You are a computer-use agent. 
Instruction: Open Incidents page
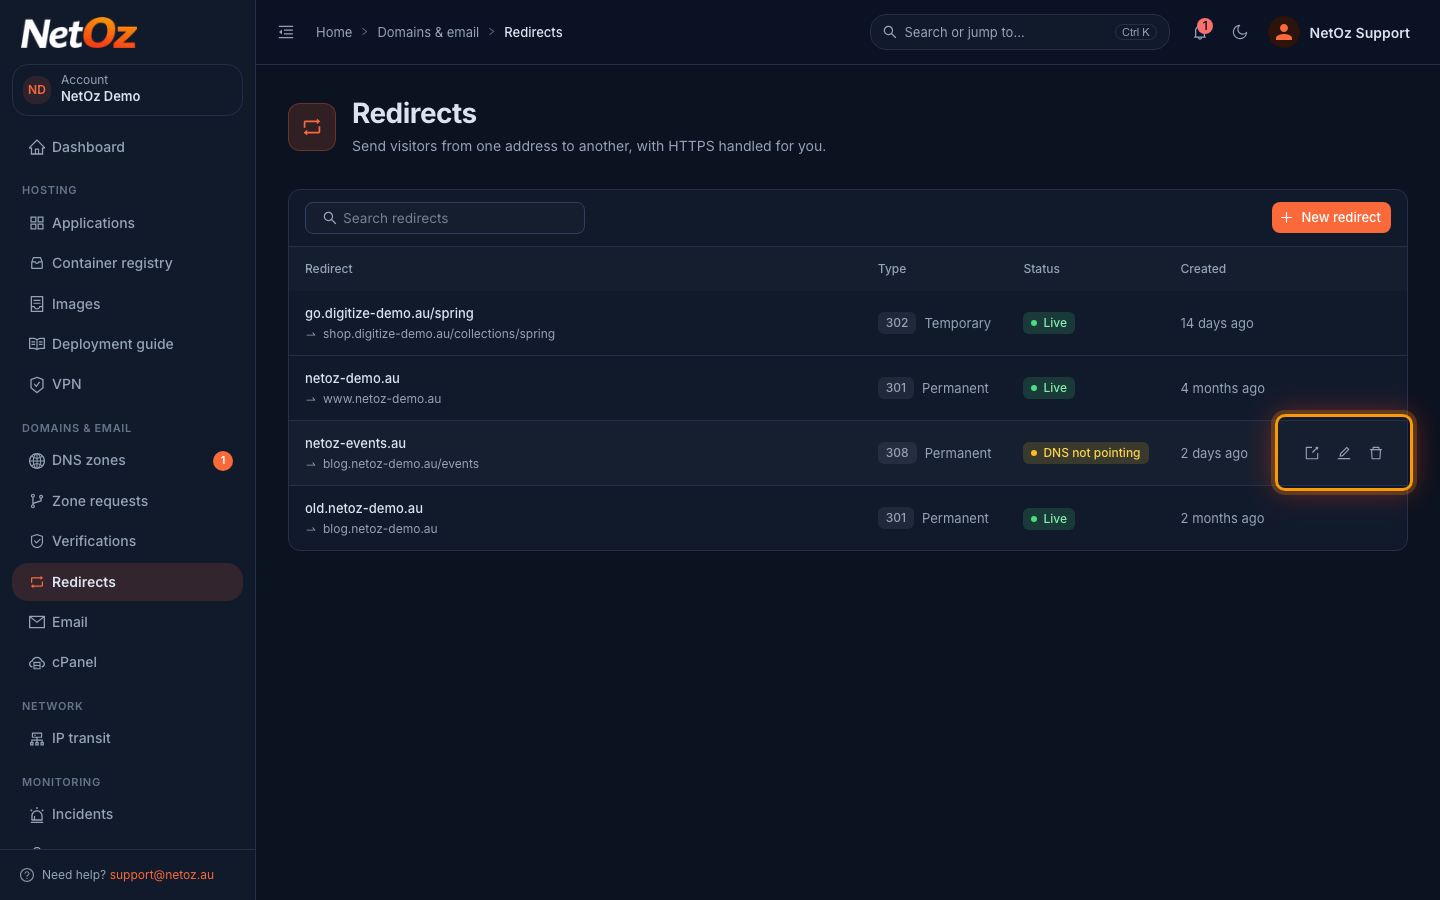127,814
